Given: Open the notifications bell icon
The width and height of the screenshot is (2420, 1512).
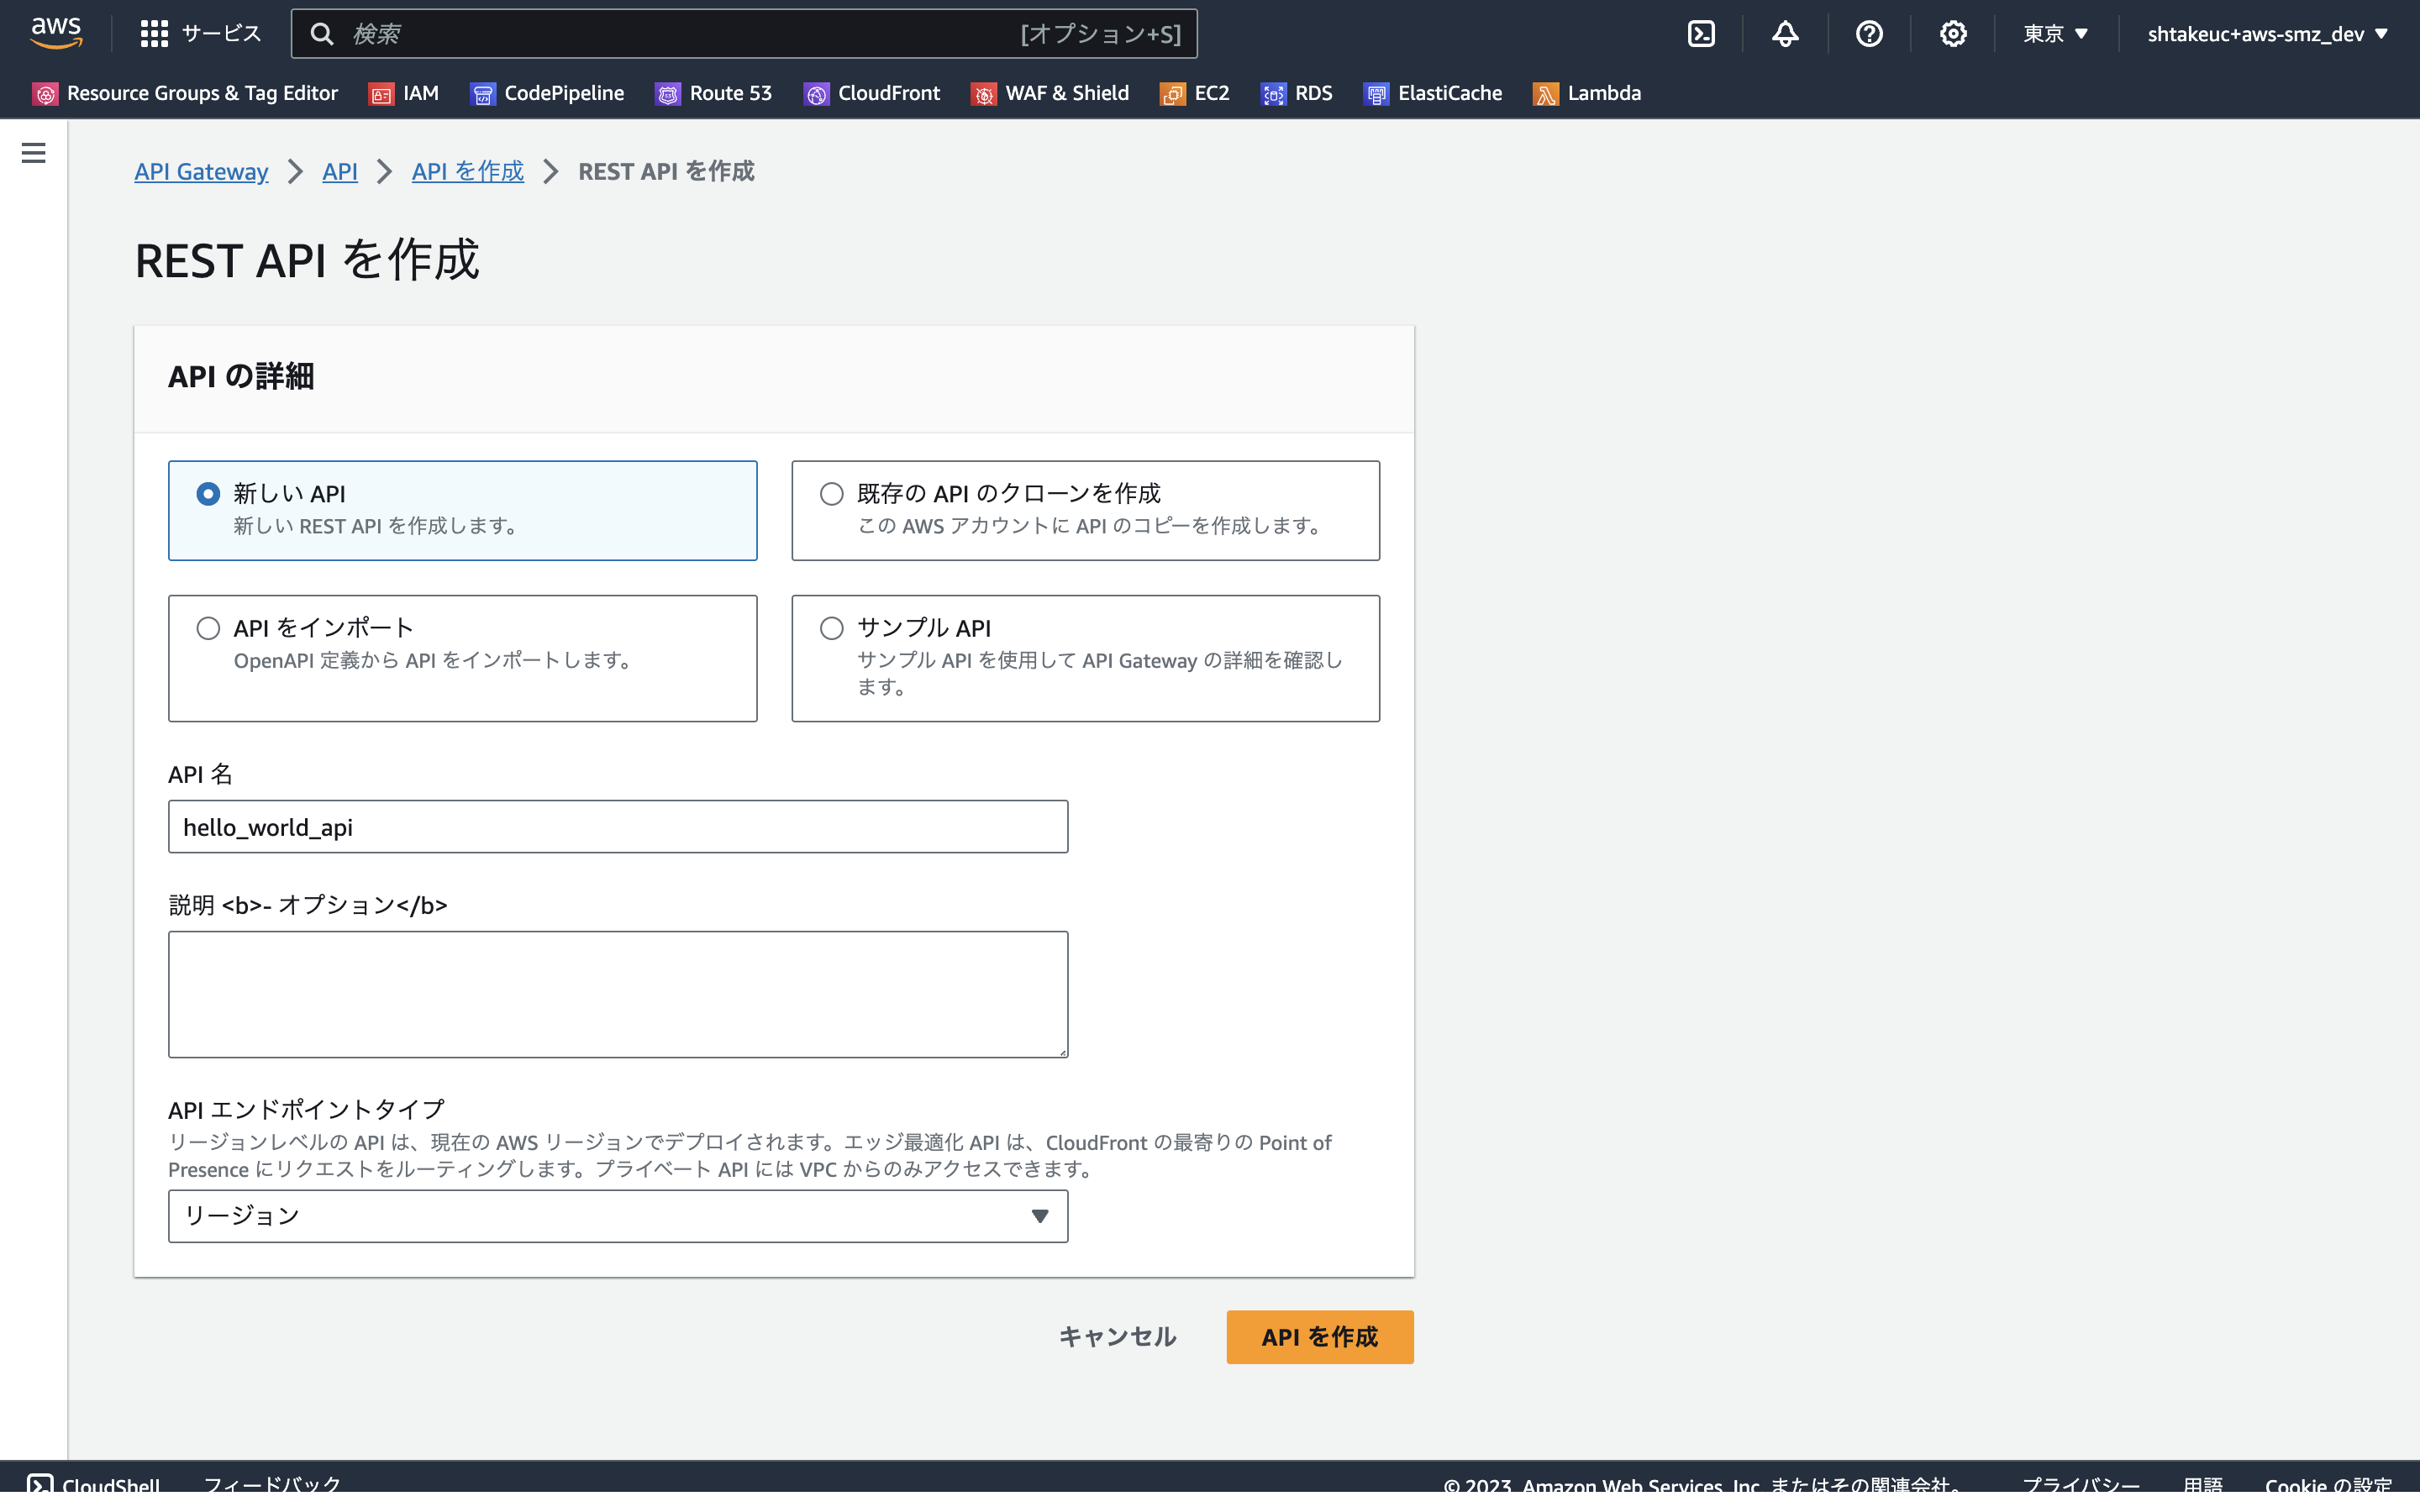Looking at the screenshot, I should (x=1785, y=34).
